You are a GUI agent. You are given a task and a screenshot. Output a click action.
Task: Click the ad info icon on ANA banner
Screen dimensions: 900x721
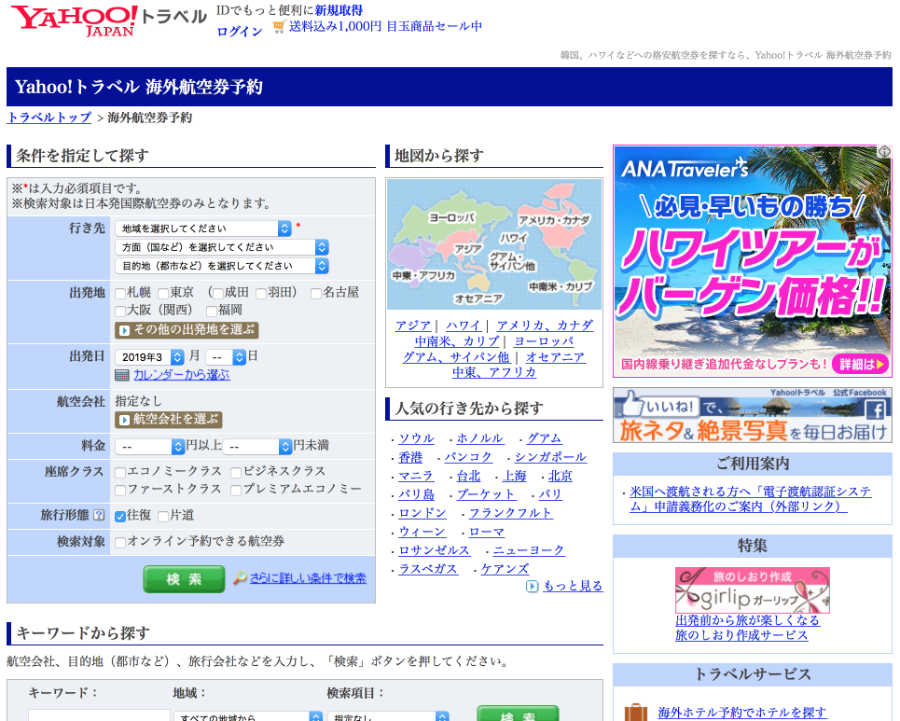884,152
